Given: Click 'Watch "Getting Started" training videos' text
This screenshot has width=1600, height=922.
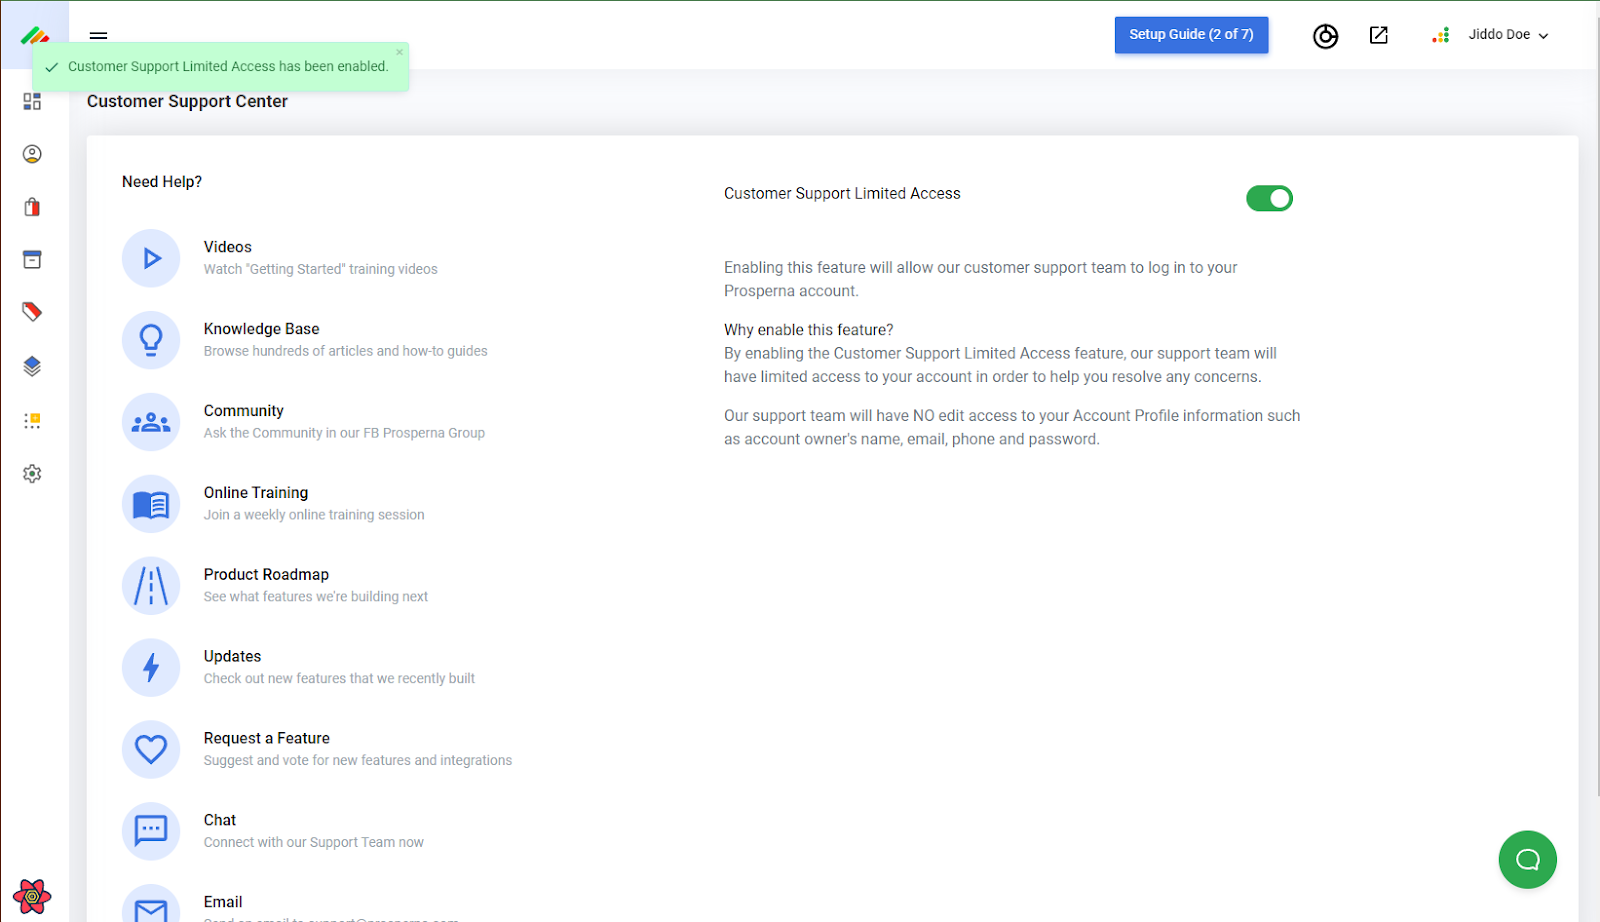Looking at the screenshot, I should pos(321,269).
